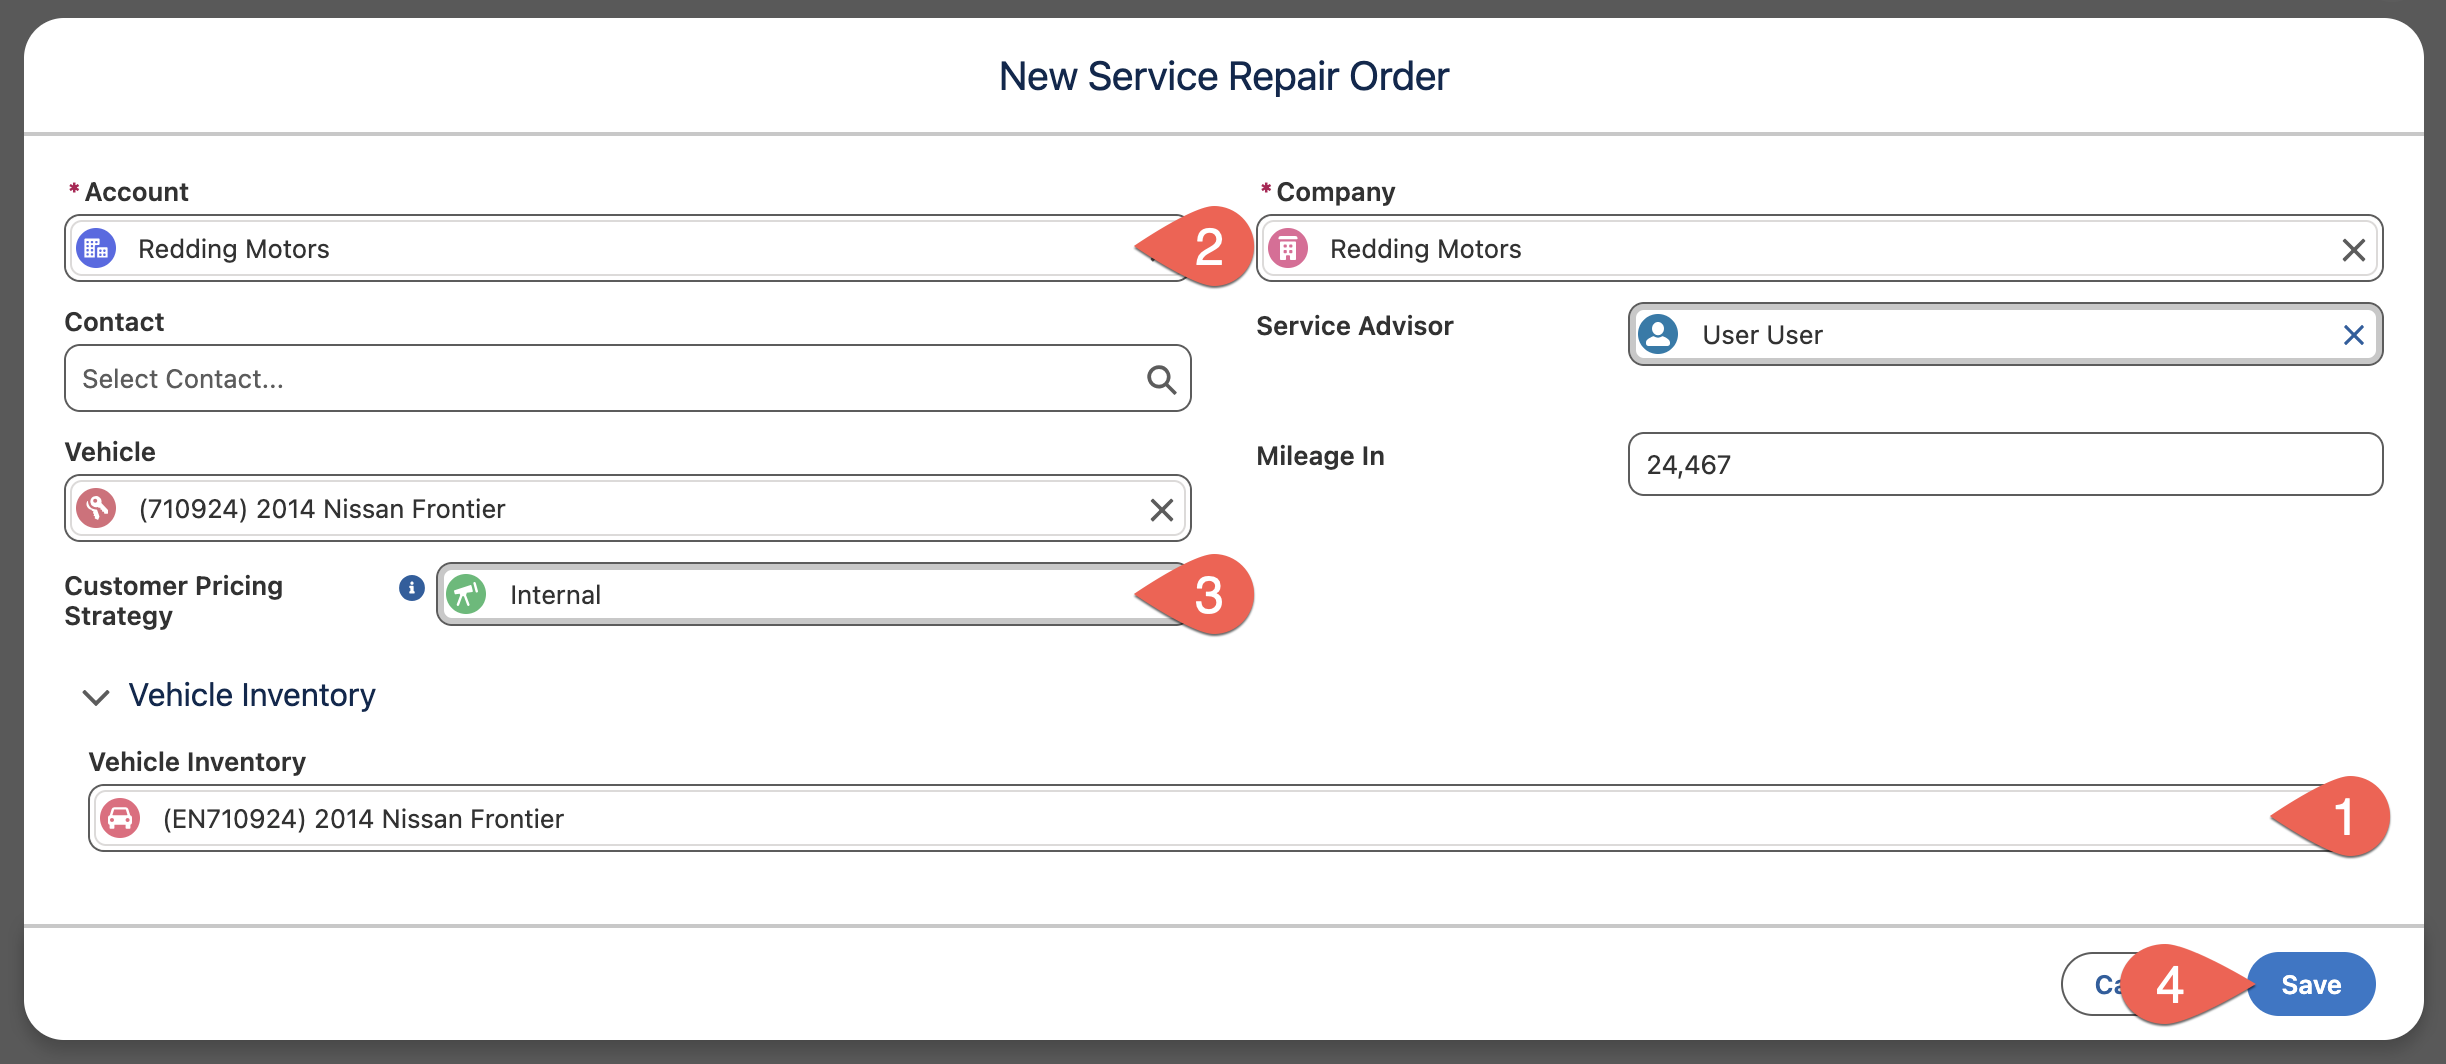Click the Internal pricing strategy field
This screenshot has height=1064, width=2446.
pyautogui.click(x=813, y=594)
